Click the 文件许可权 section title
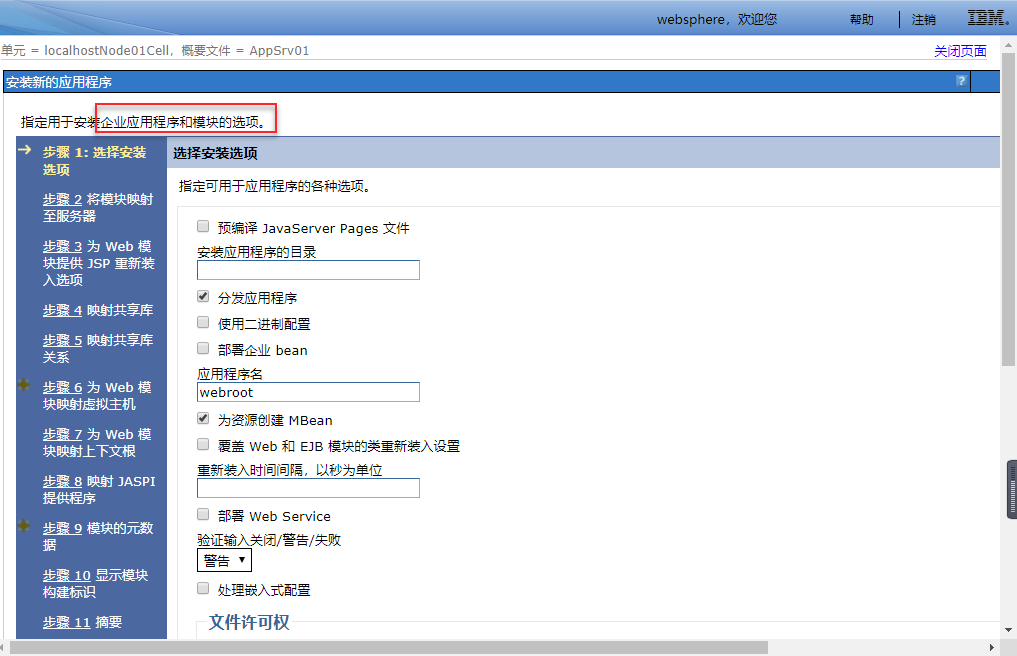1017x656 pixels. (x=249, y=622)
